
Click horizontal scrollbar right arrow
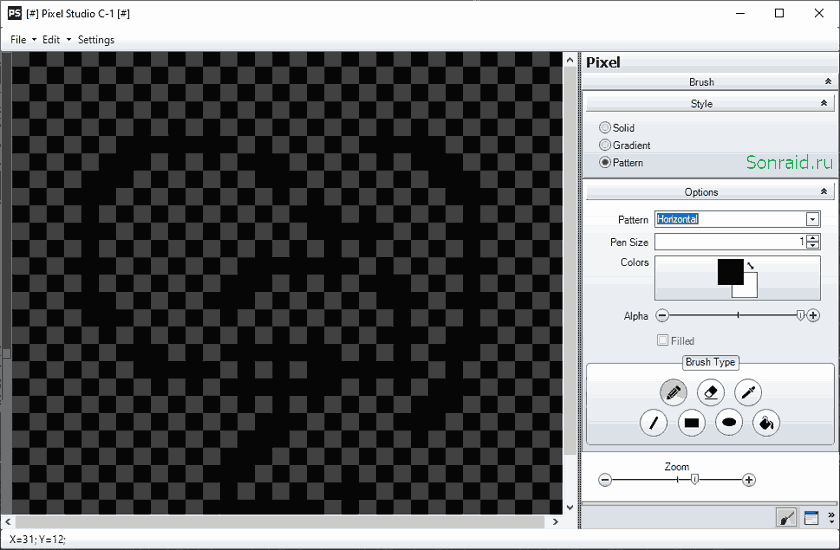point(556,521)
